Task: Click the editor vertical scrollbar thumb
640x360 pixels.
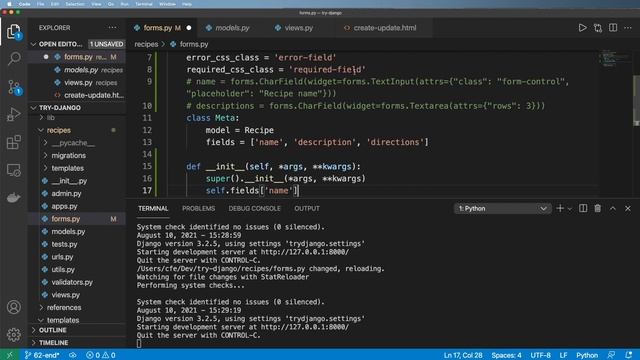Action: [x=636, y=100]
